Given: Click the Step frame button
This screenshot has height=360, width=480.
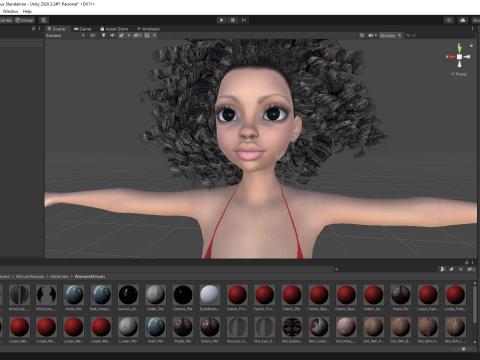Looking at the screenshot, I should coord(244,20).
